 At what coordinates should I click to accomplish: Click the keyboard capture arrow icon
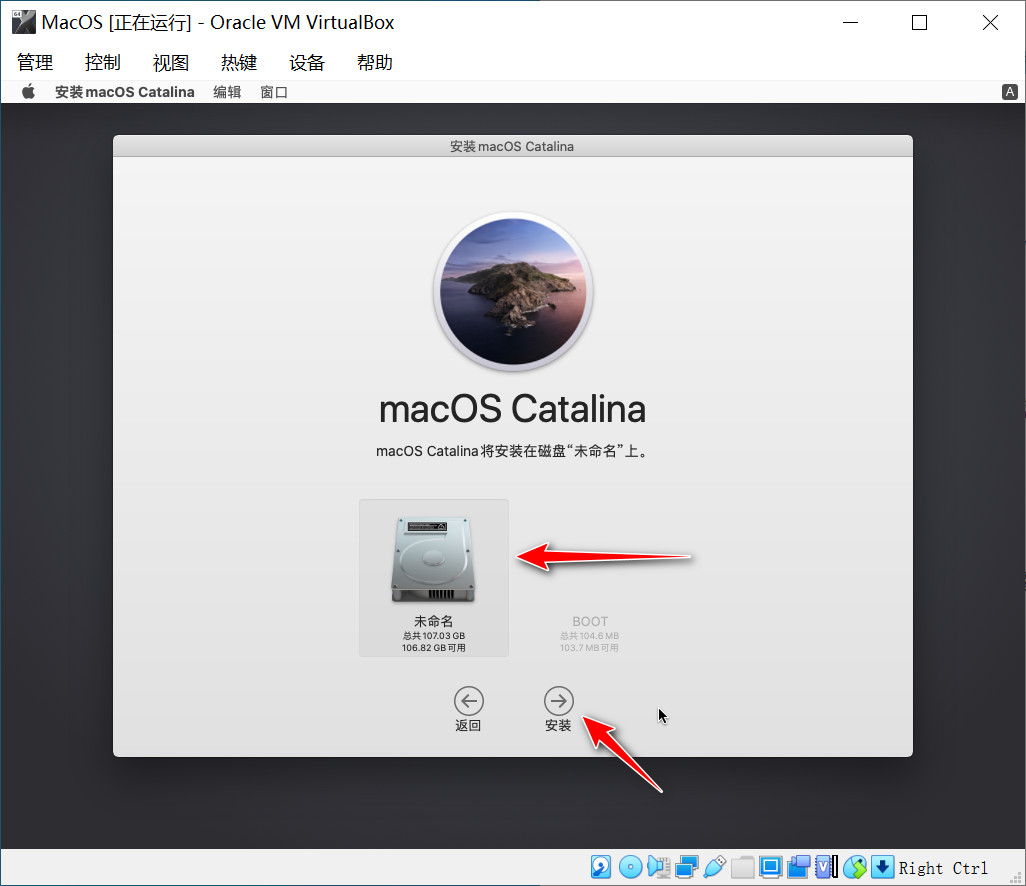click(x=882, y=867)
